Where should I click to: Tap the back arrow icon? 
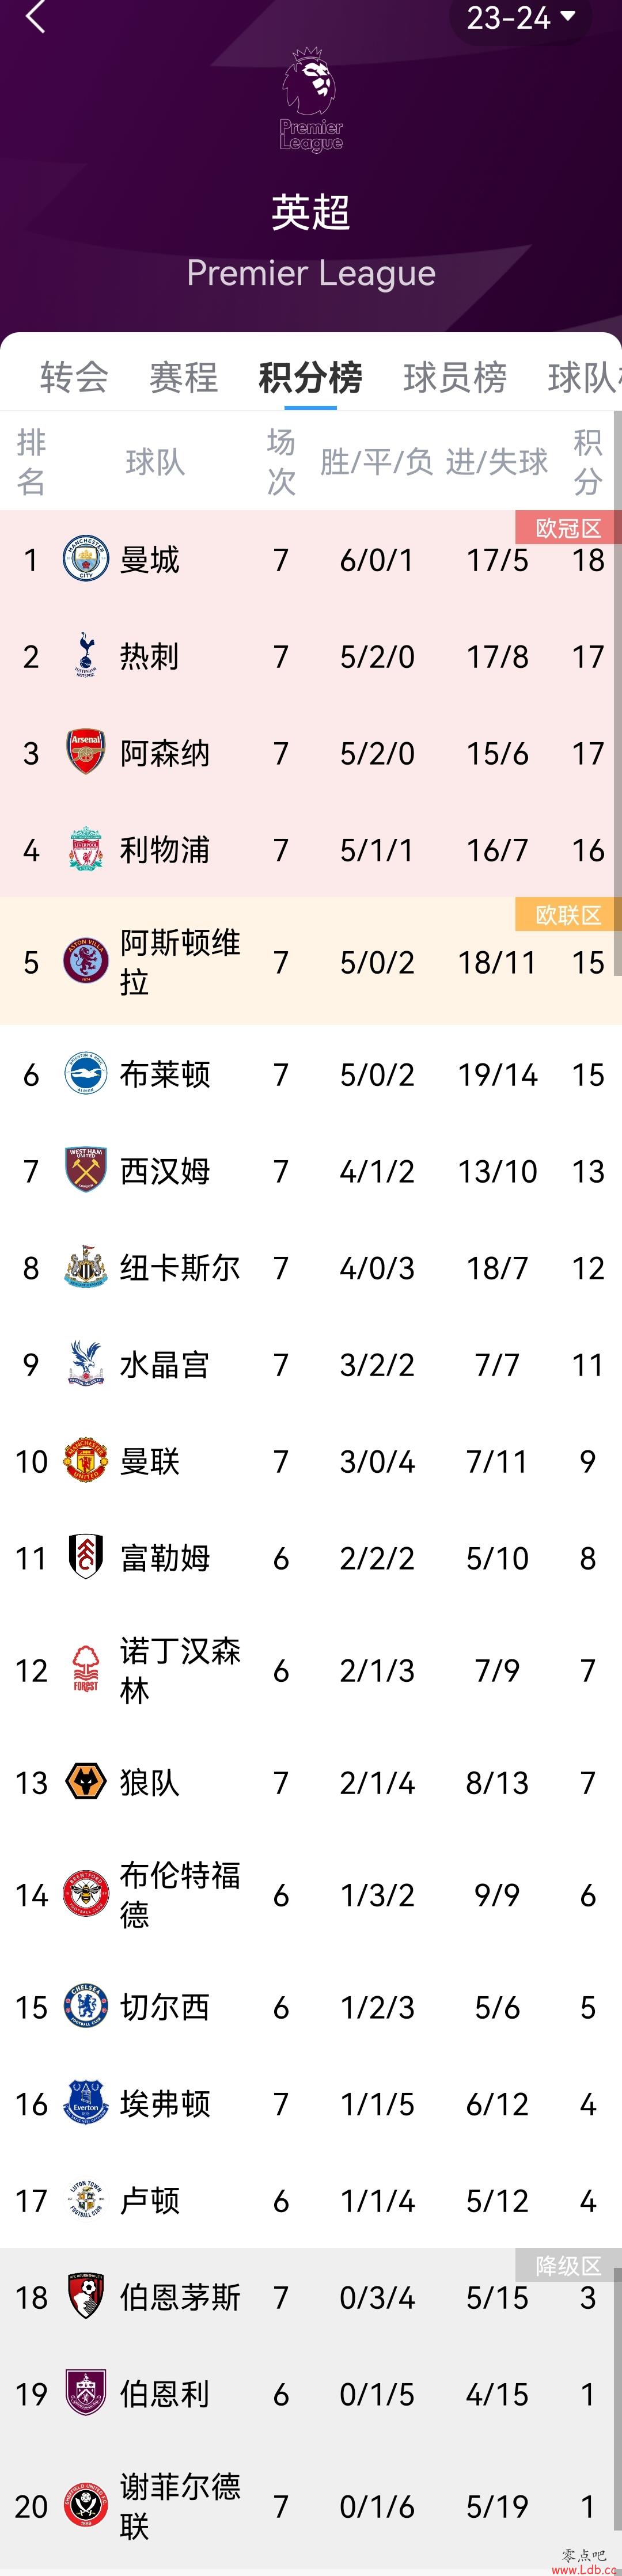[x=35, y=16]
